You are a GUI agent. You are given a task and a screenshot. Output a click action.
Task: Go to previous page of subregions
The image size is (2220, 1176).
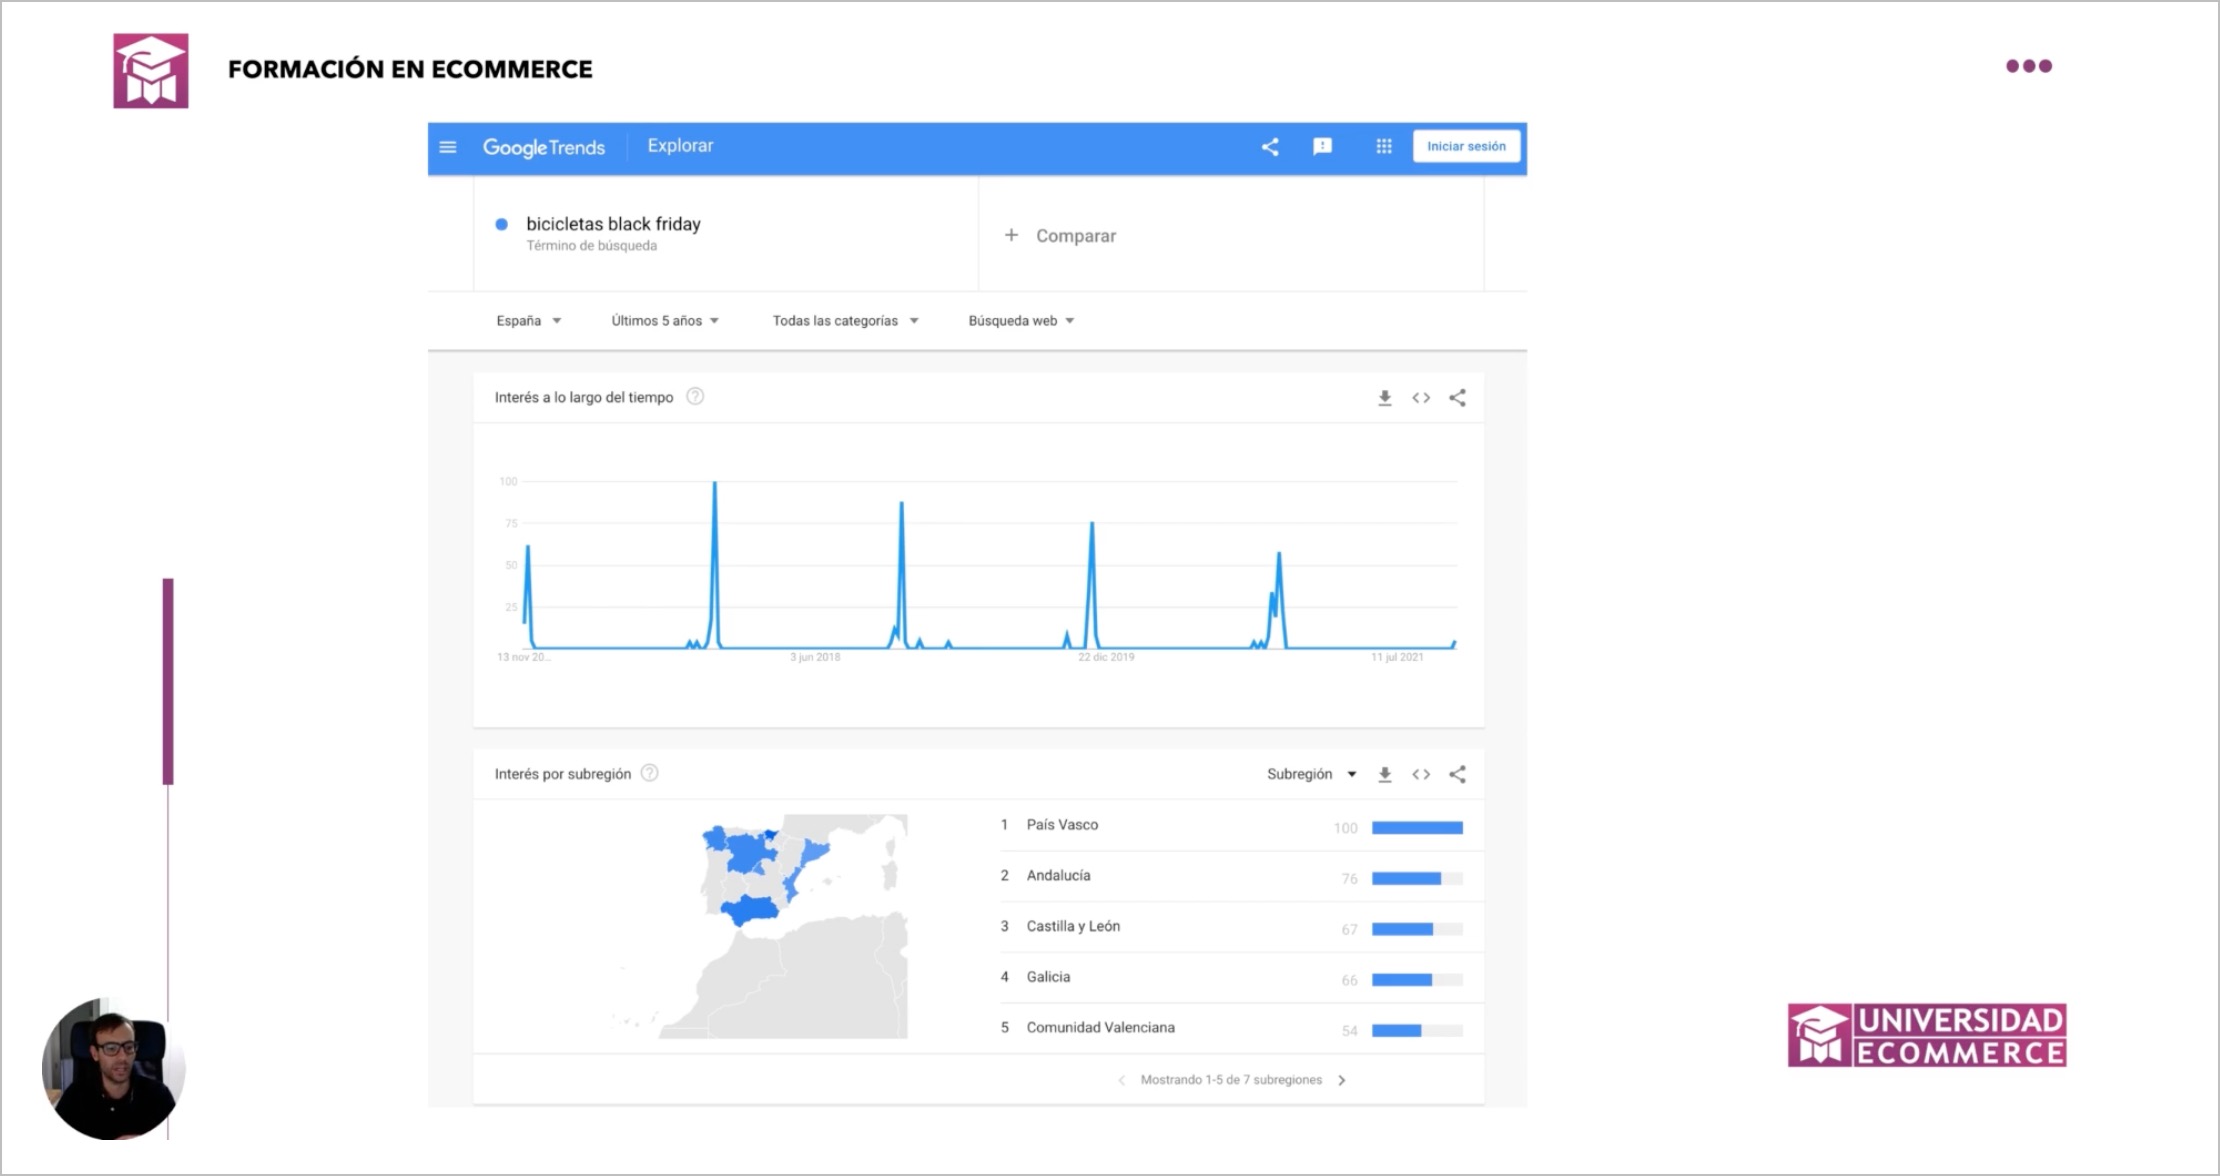point(1121,1080)
